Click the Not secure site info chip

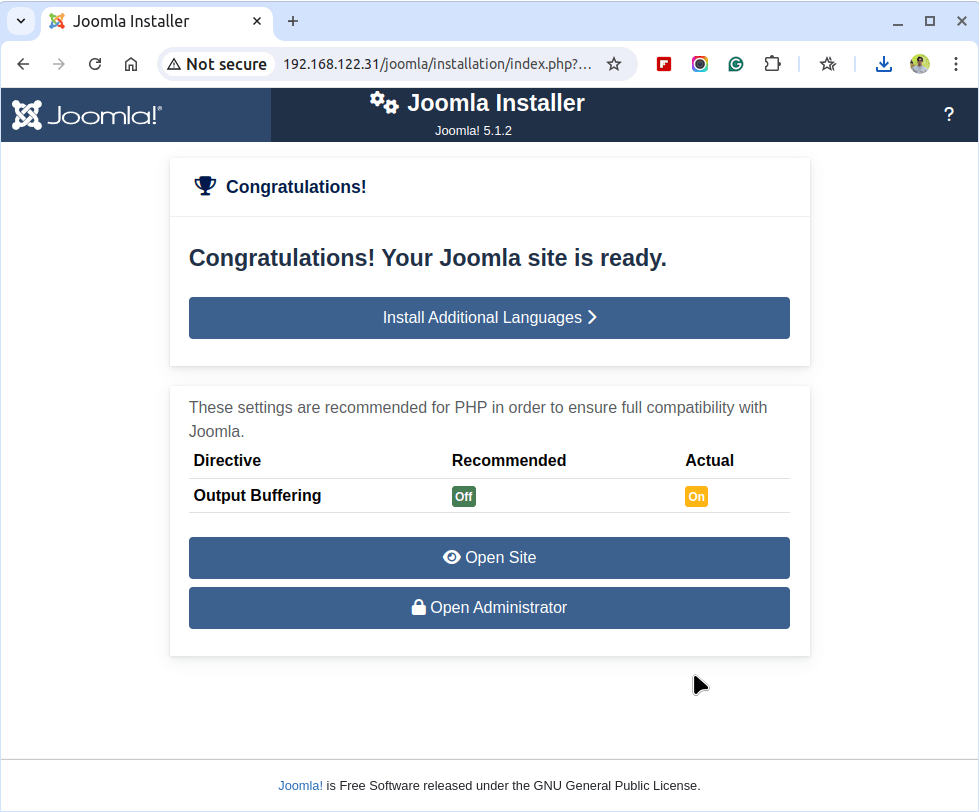218,64
